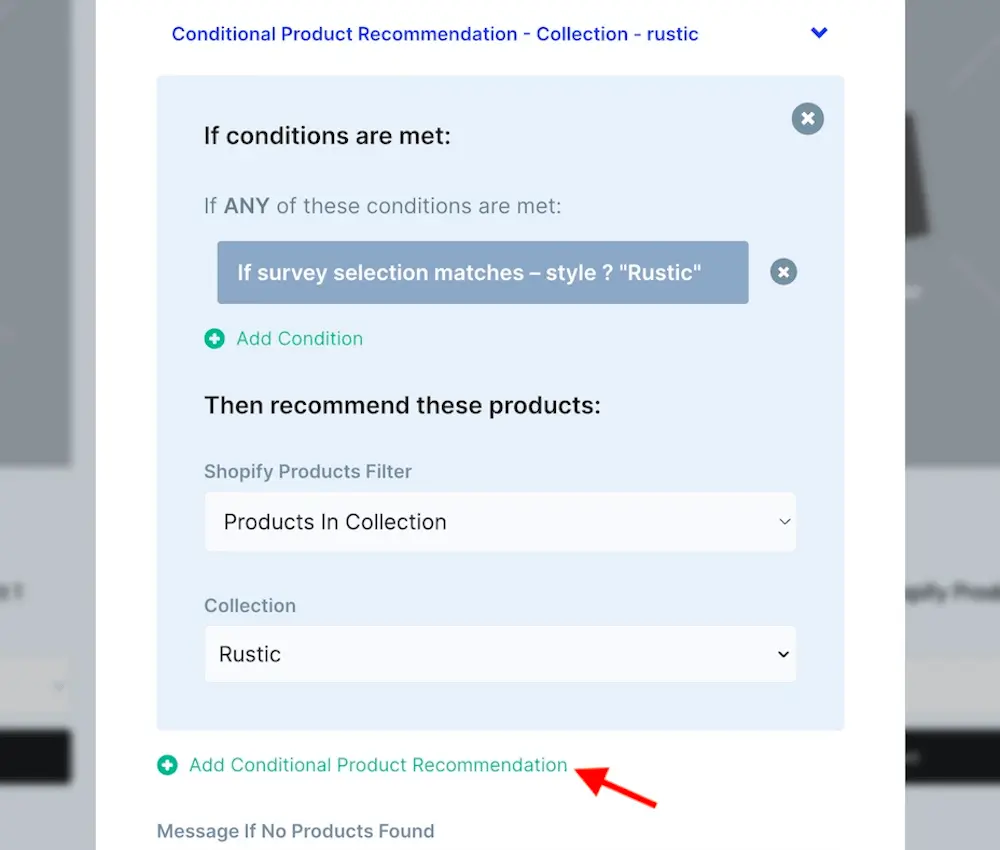Click the "Shopify Products Filter" field label
The width and height of the screenshot is (1000, 850).
point(307,471)
